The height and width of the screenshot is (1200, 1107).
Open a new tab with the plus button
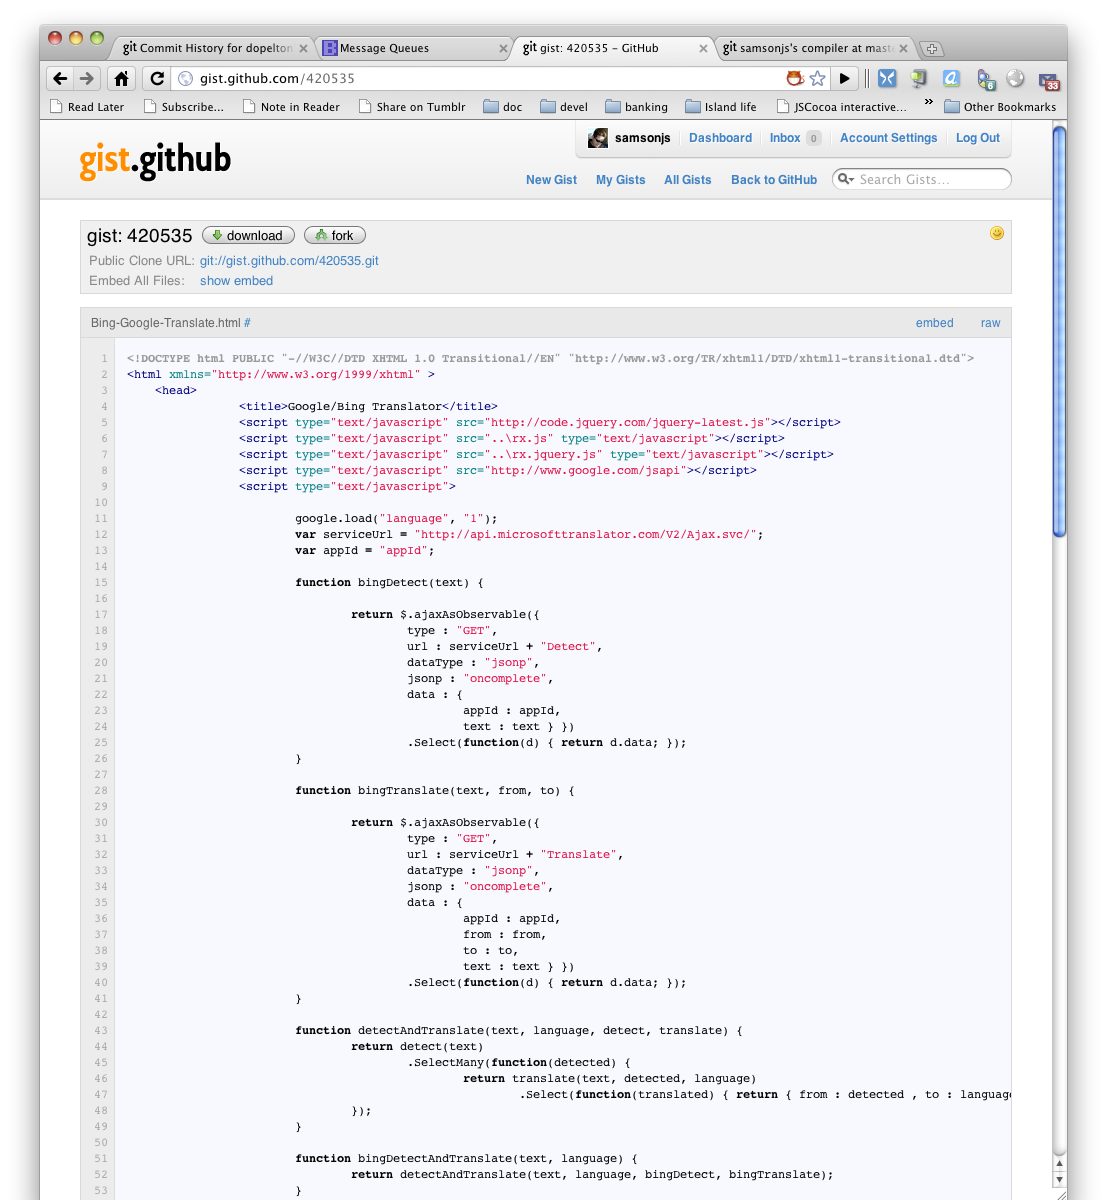tap(931, 48)
